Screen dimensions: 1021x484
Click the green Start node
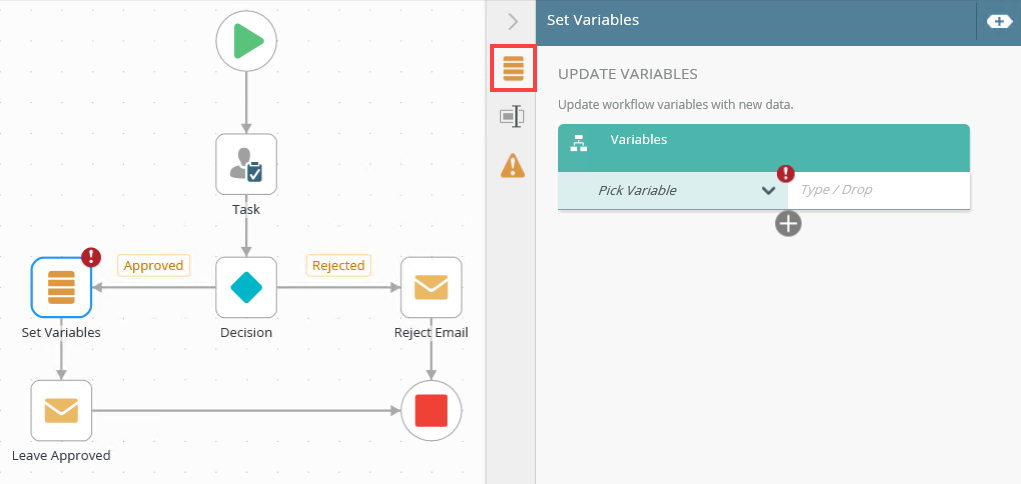pyautogui.click(x=246, y=42)
